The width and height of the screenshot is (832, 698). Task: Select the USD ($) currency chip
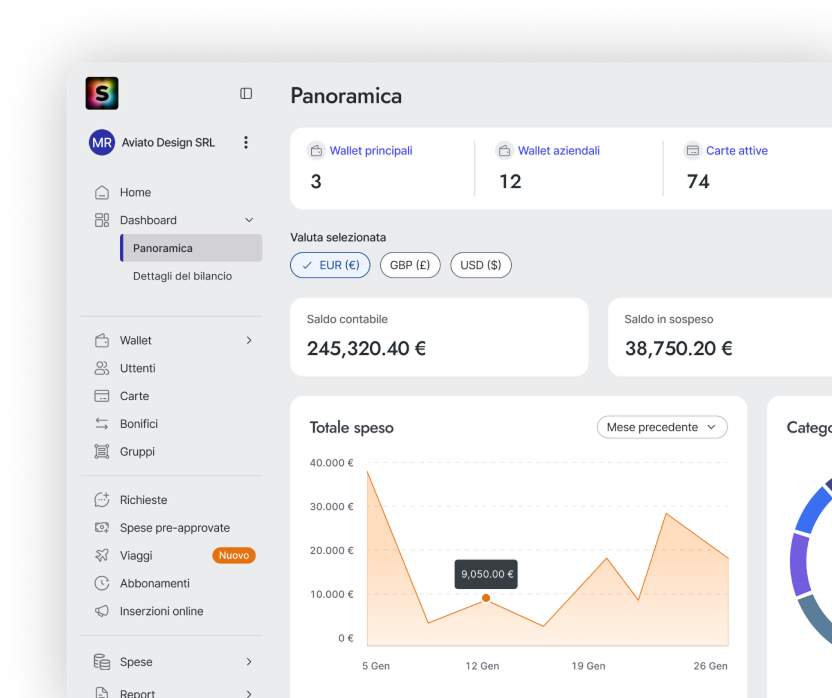pos(480,265)
